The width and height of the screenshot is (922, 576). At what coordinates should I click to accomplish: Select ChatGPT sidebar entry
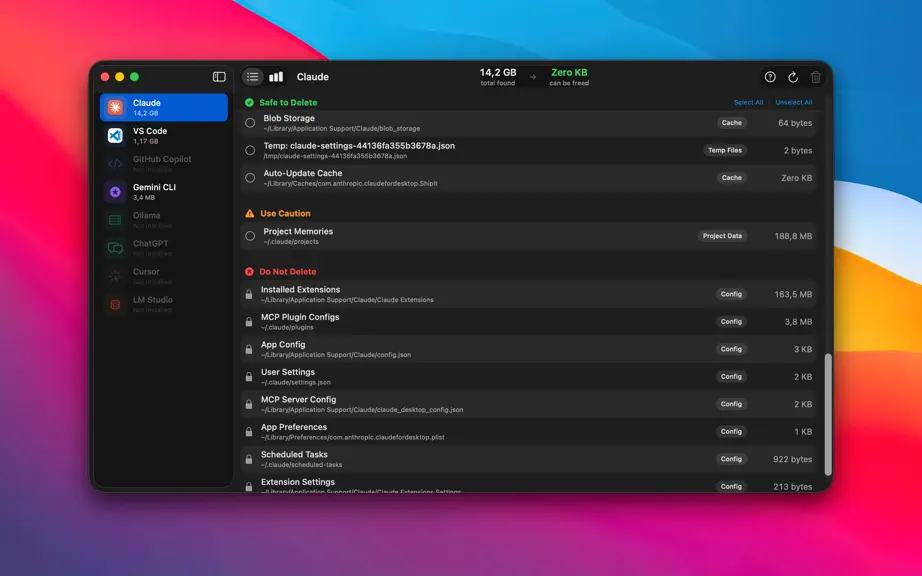tap(163, 248)
